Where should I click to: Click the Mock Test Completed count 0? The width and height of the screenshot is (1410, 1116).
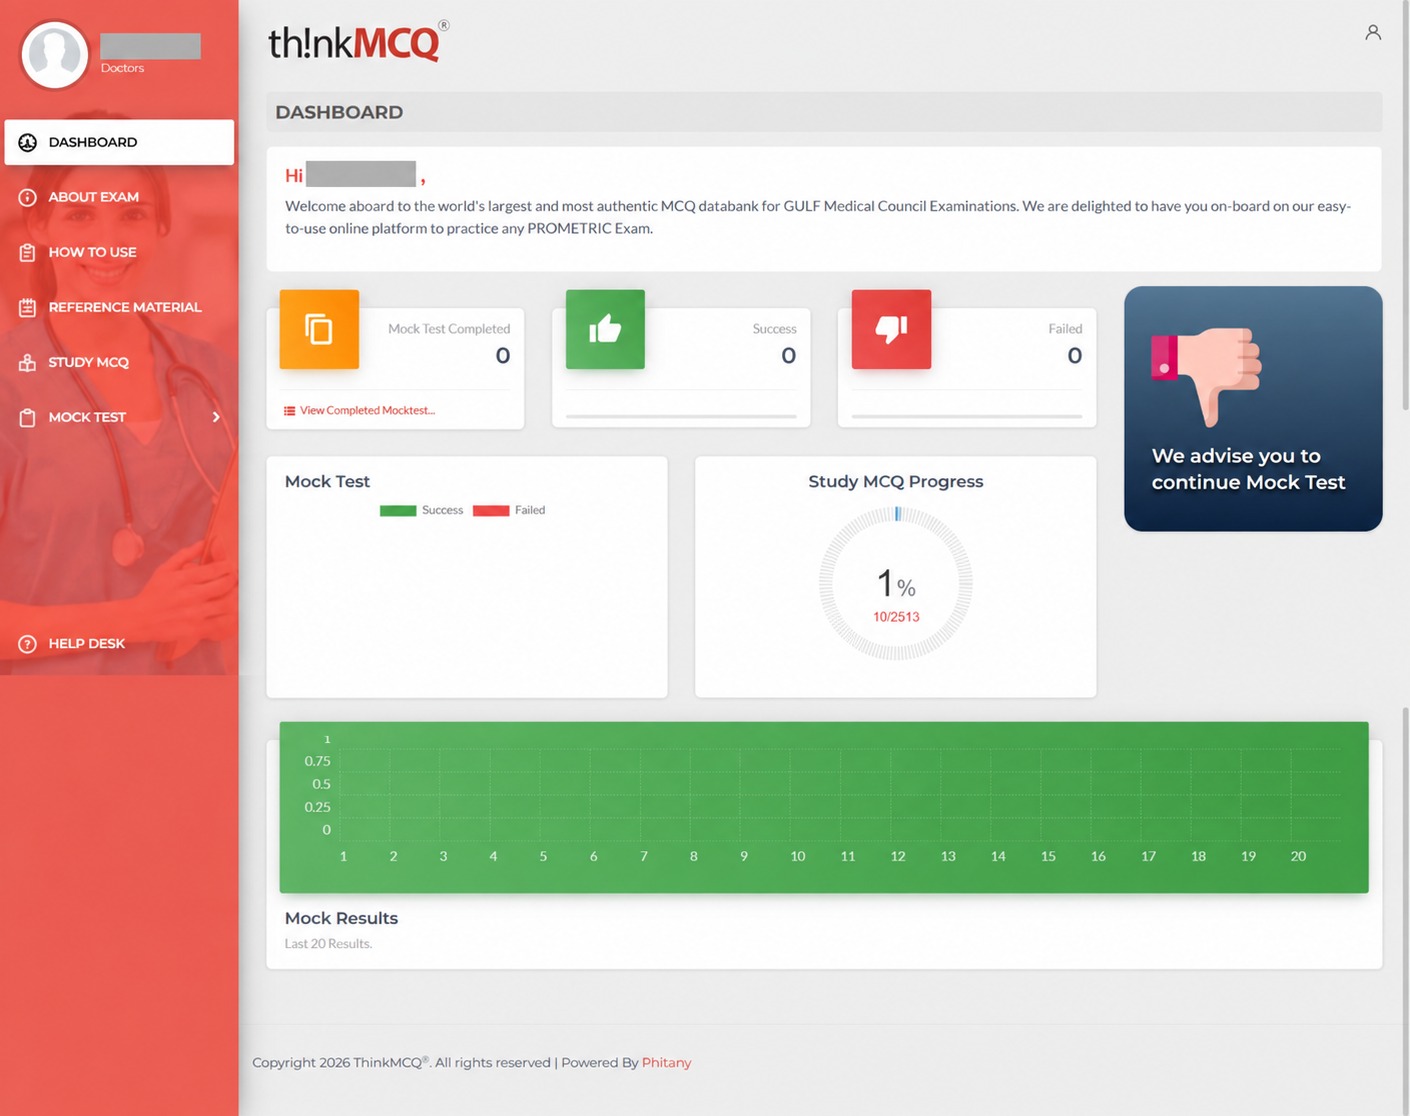(503, 355)
